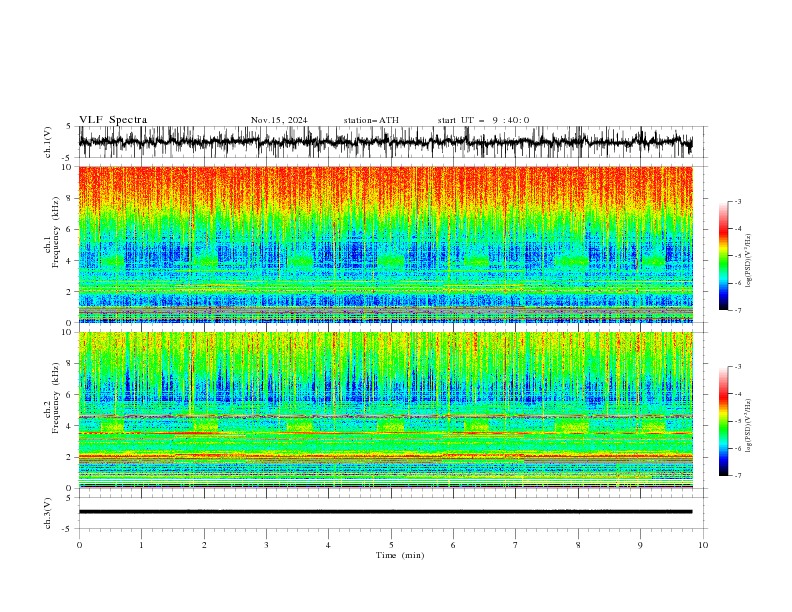Click the time axis tick label '0'
This screenshot has width=792, height=612.
tap(79, 545)
